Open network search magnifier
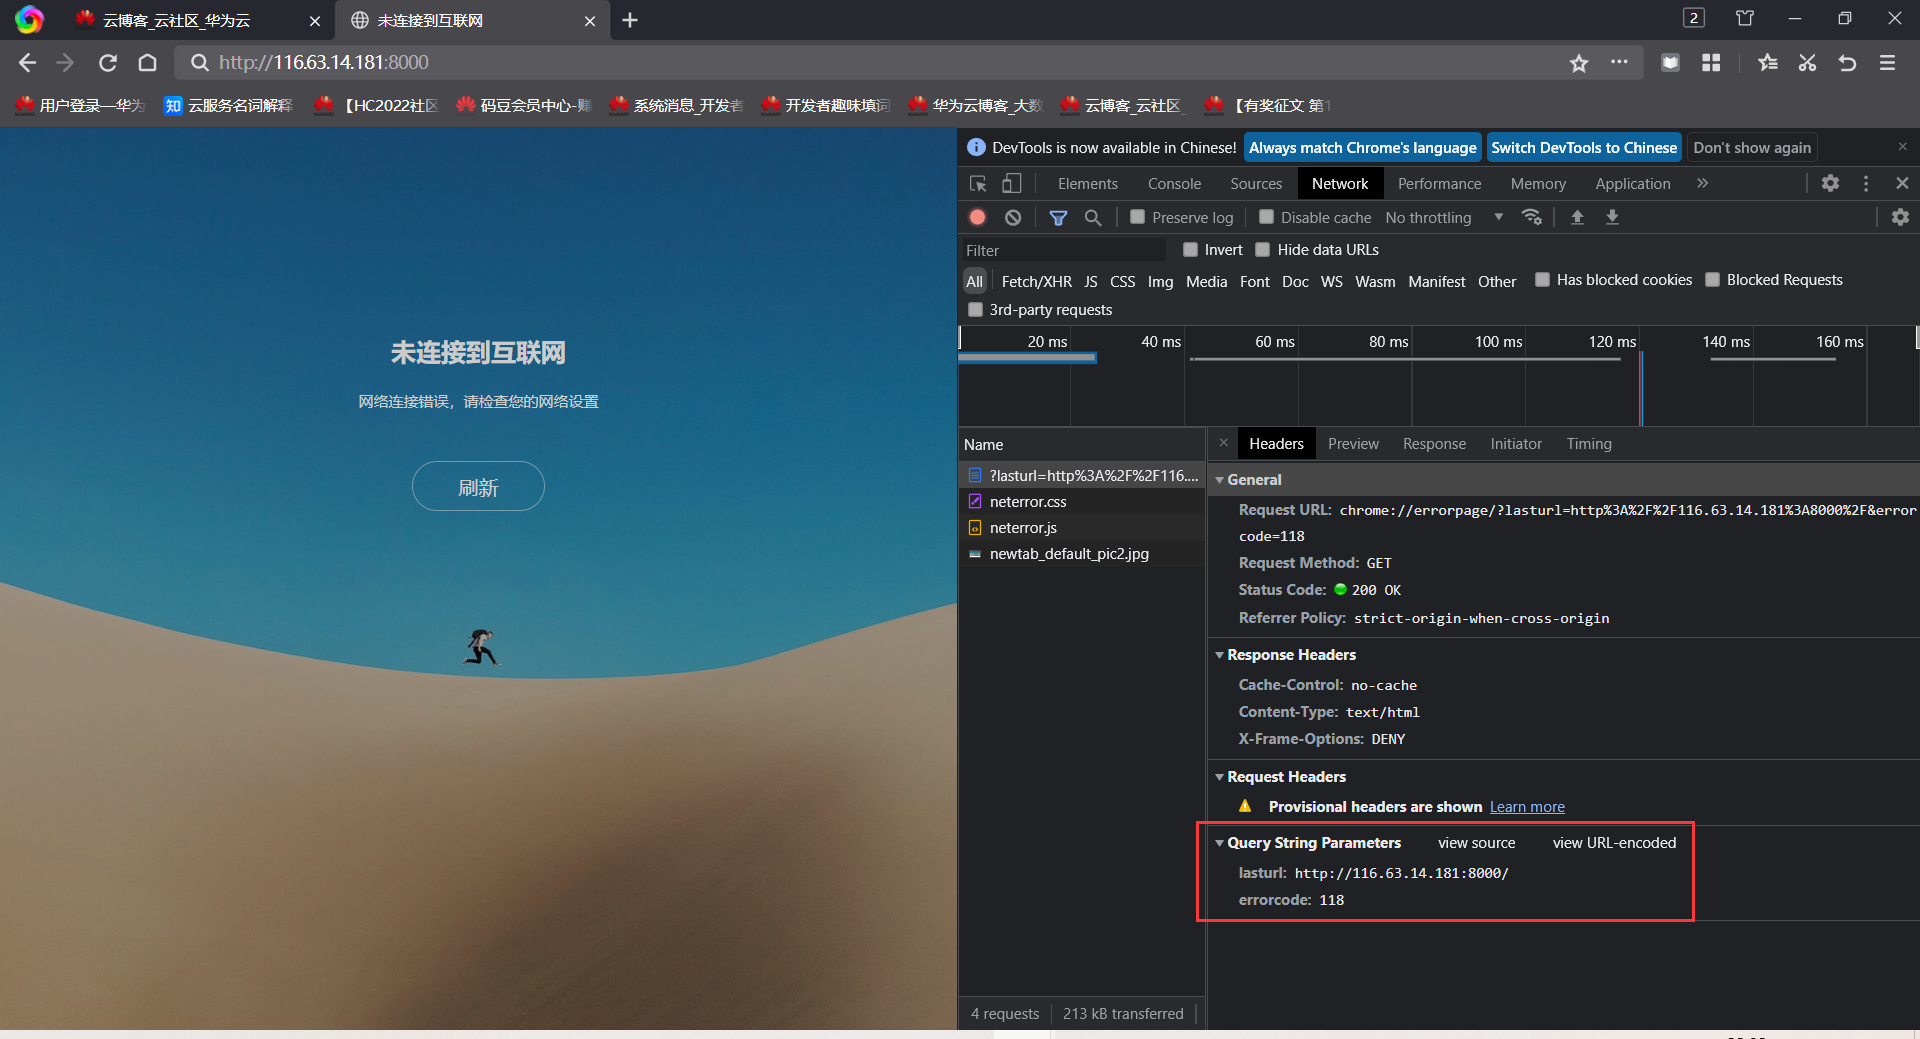 1093,217
